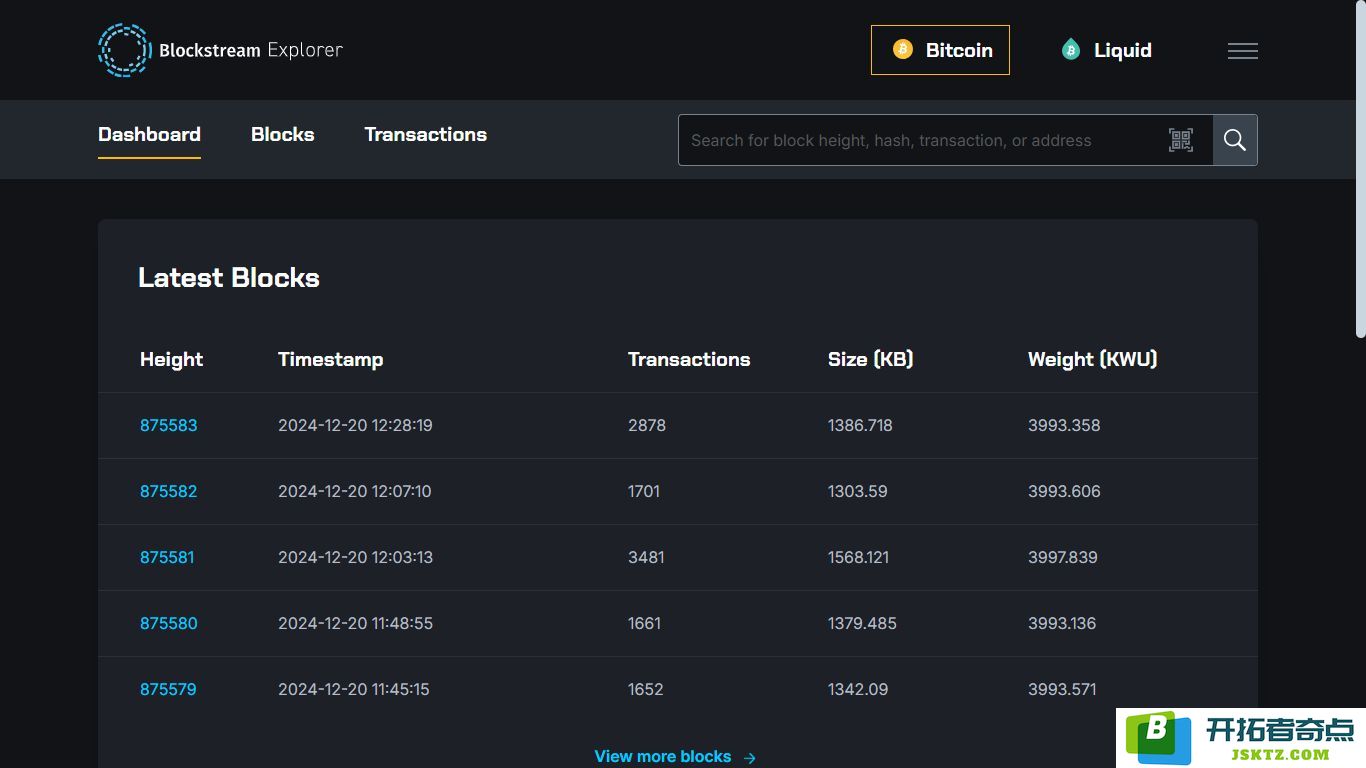This screenshot has height=768, width=1366.
Task: Click size value 1386.718
Action: pyautogui.click(x=860, y=425)
